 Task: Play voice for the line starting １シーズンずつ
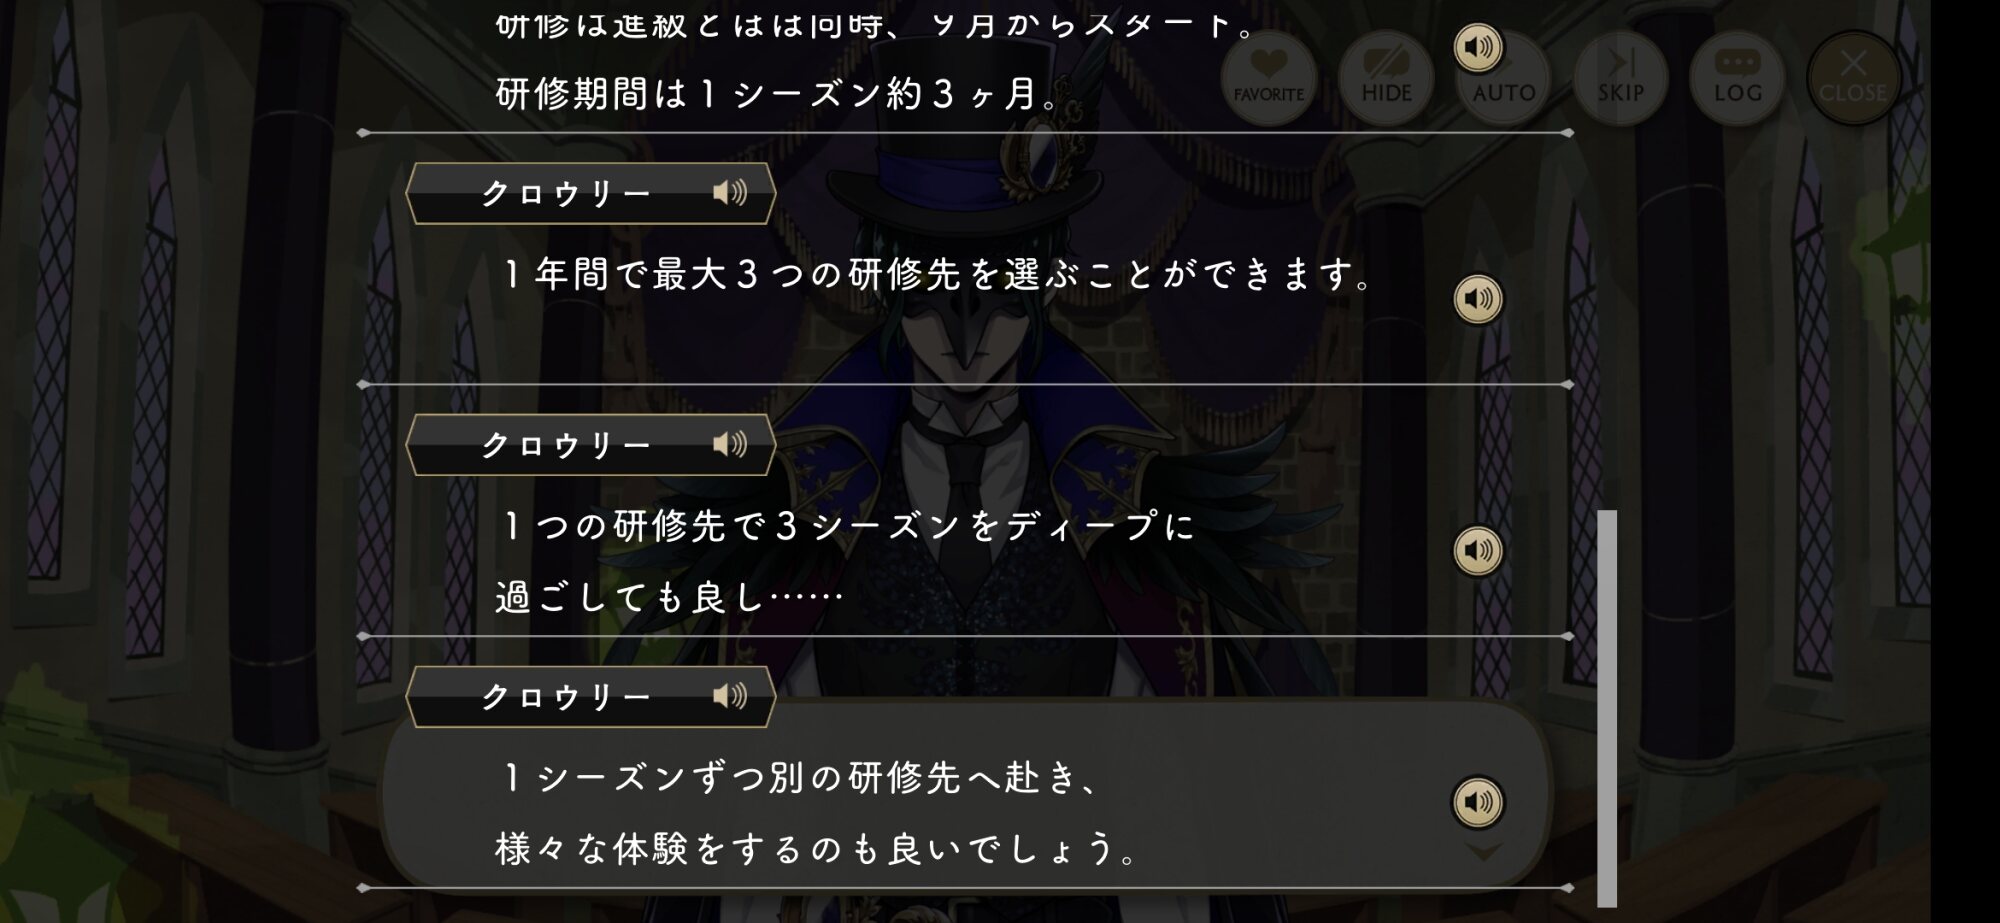pyautogui.click(x=1478, y=801)
